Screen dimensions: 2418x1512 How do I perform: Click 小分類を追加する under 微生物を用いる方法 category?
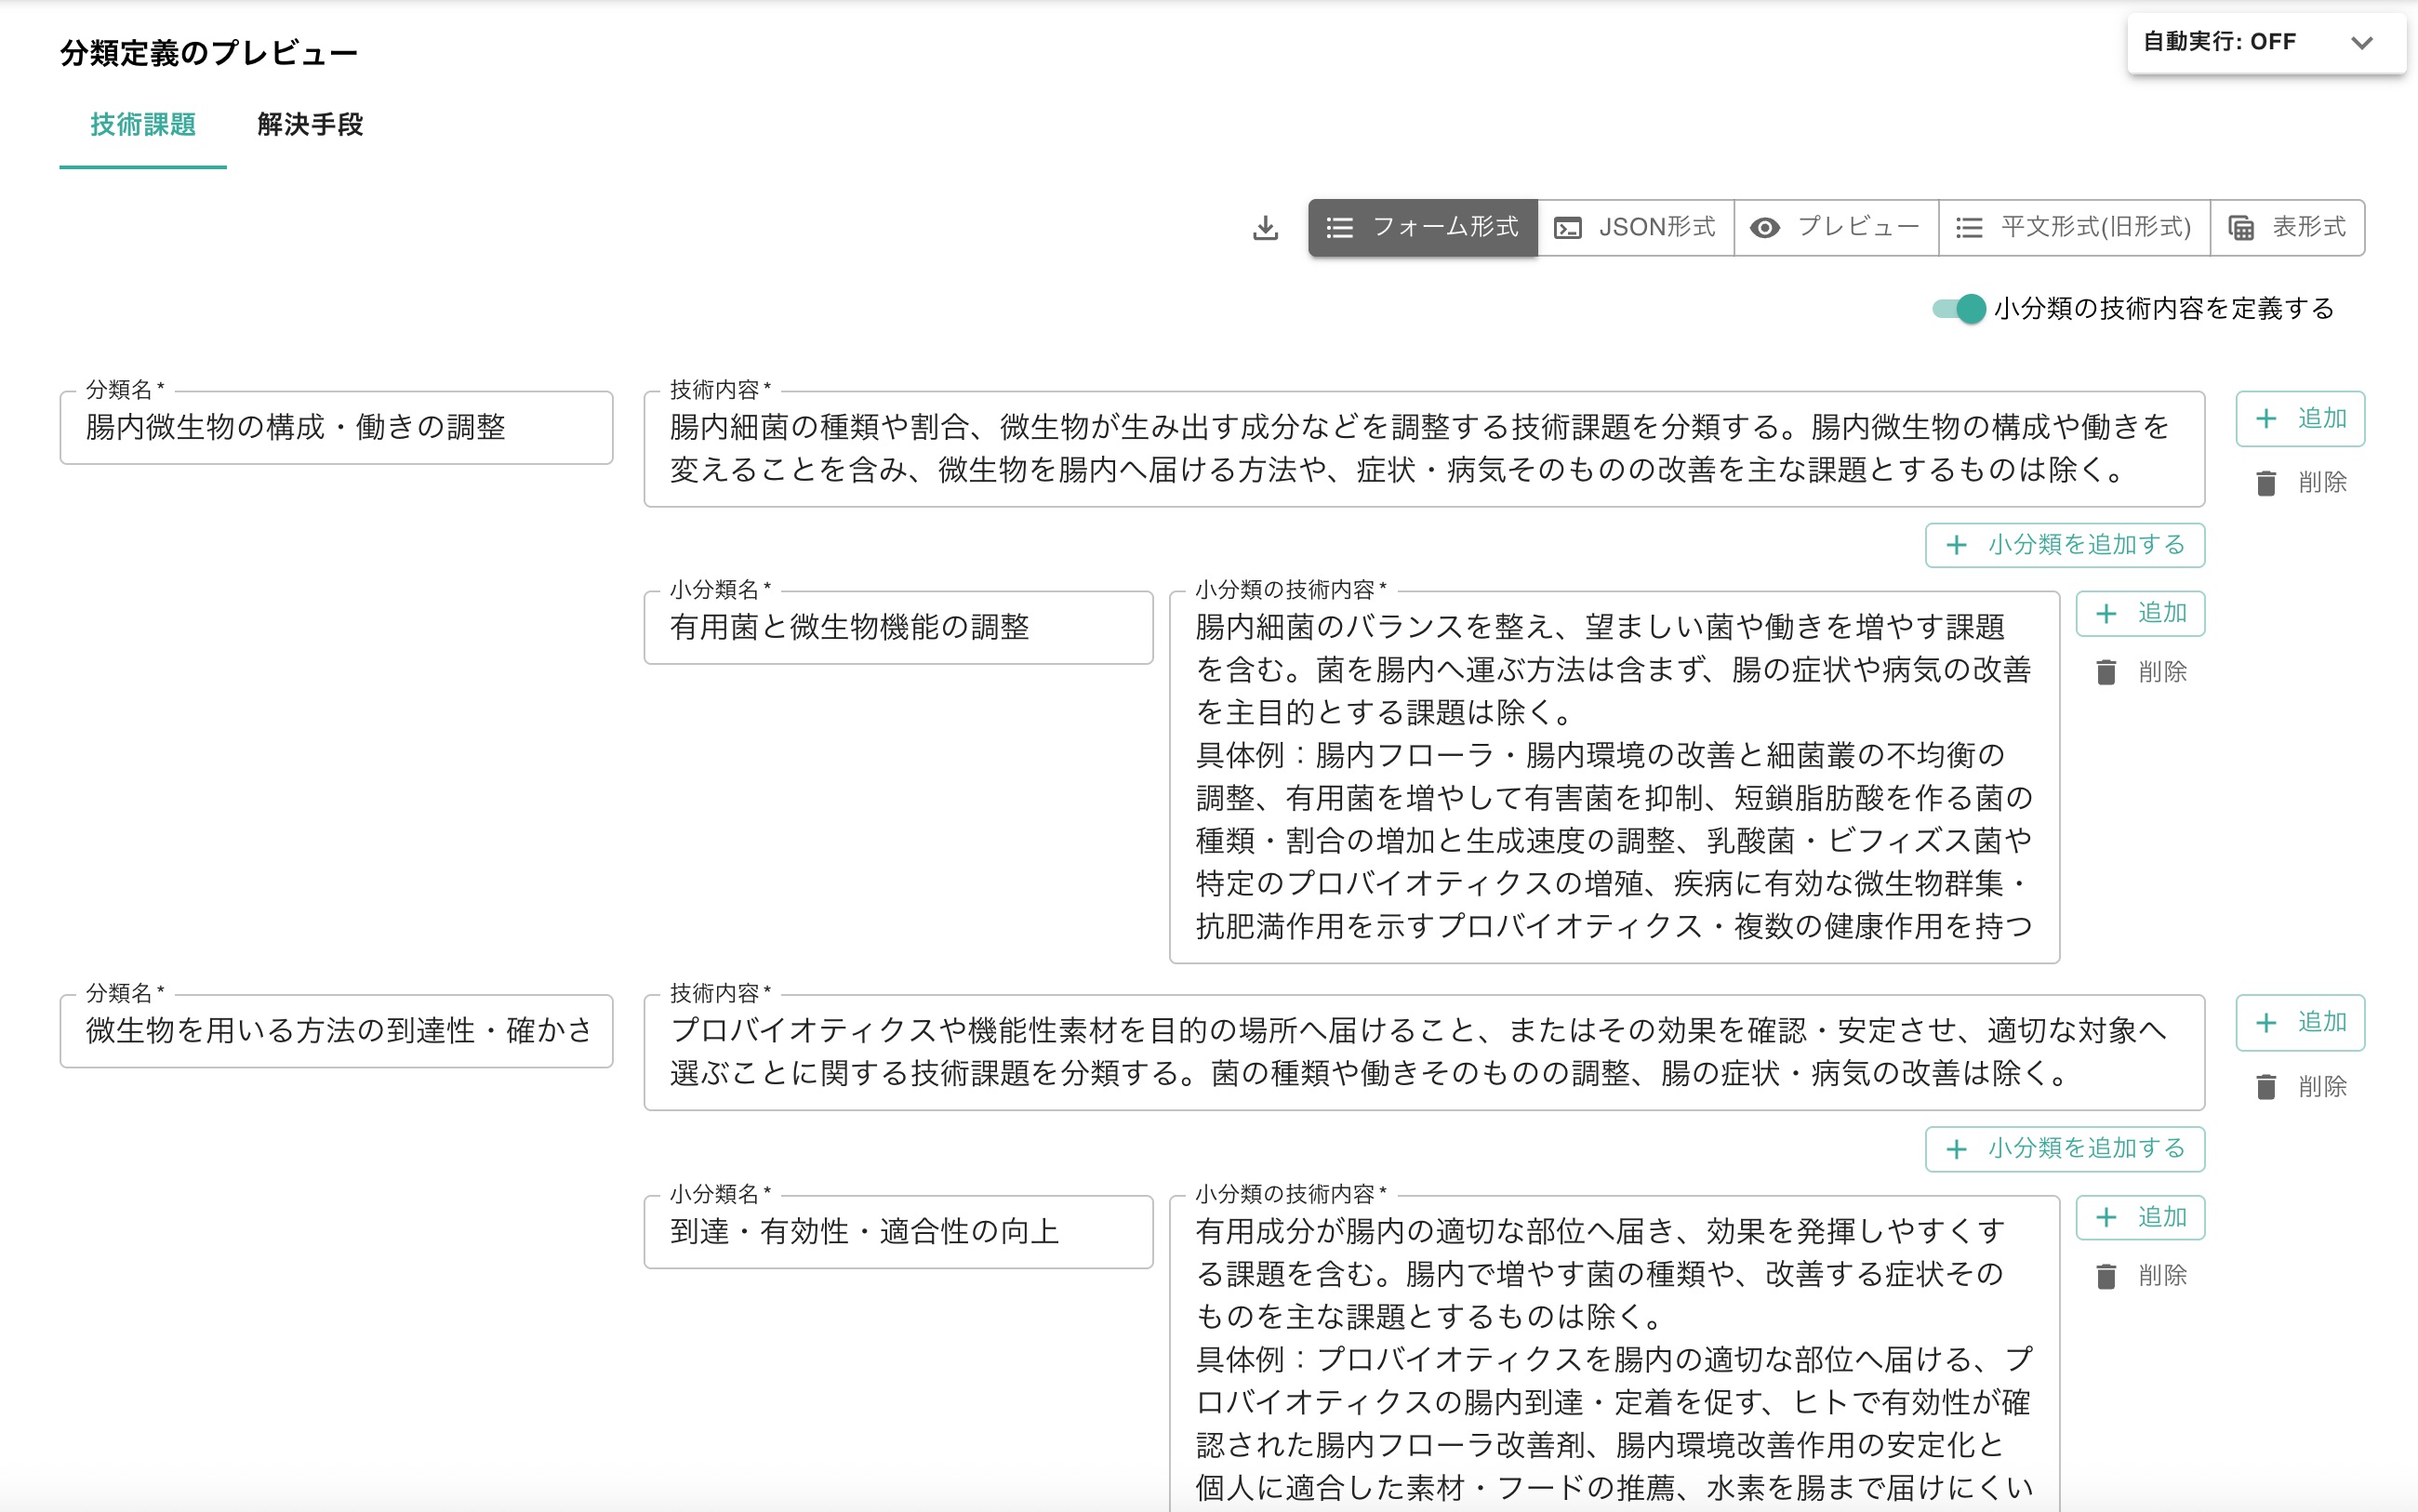[2065, 1149]
